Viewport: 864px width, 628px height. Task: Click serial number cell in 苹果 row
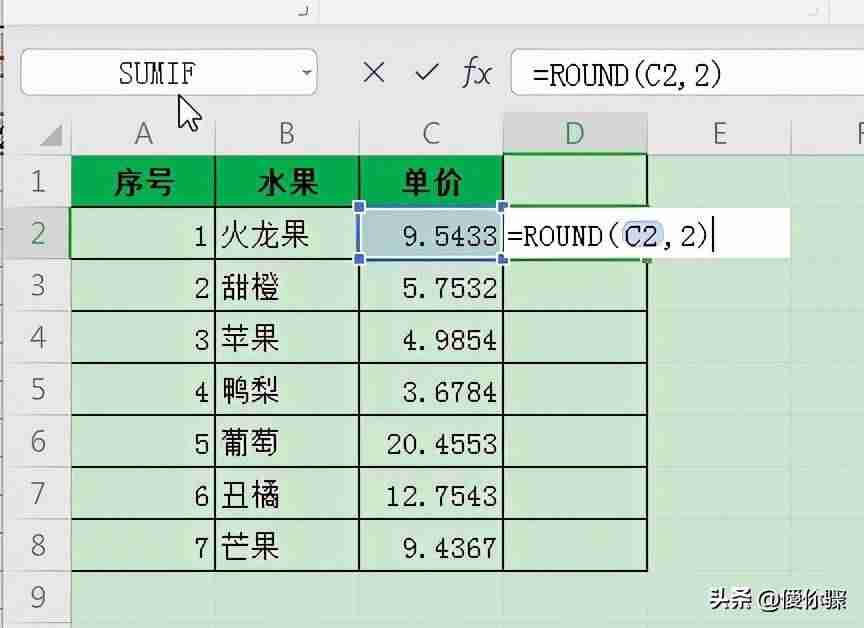click(143, 337)
